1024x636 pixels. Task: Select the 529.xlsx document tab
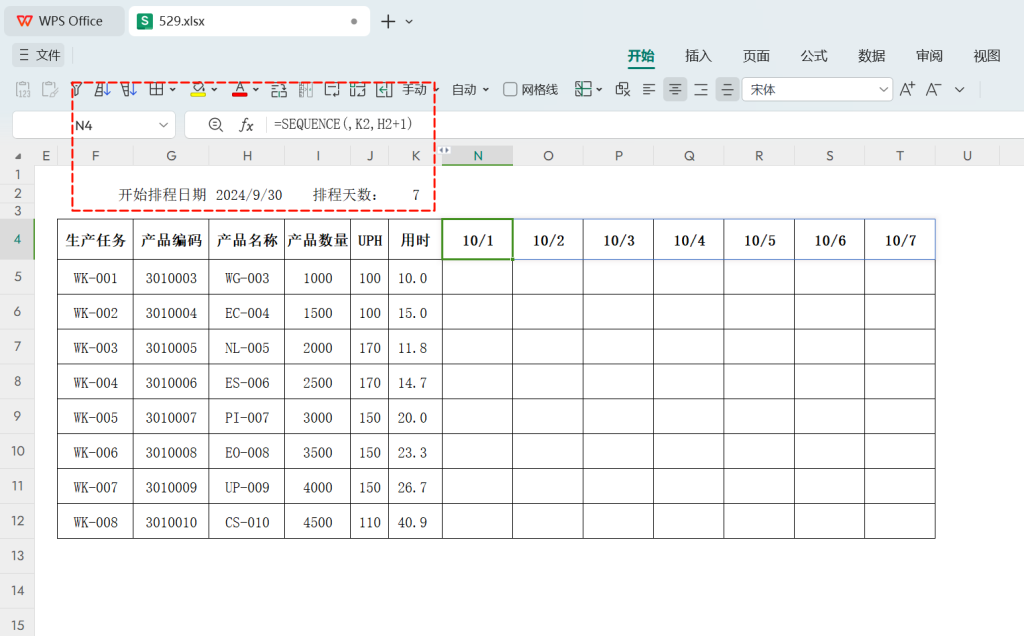[248, 21]
